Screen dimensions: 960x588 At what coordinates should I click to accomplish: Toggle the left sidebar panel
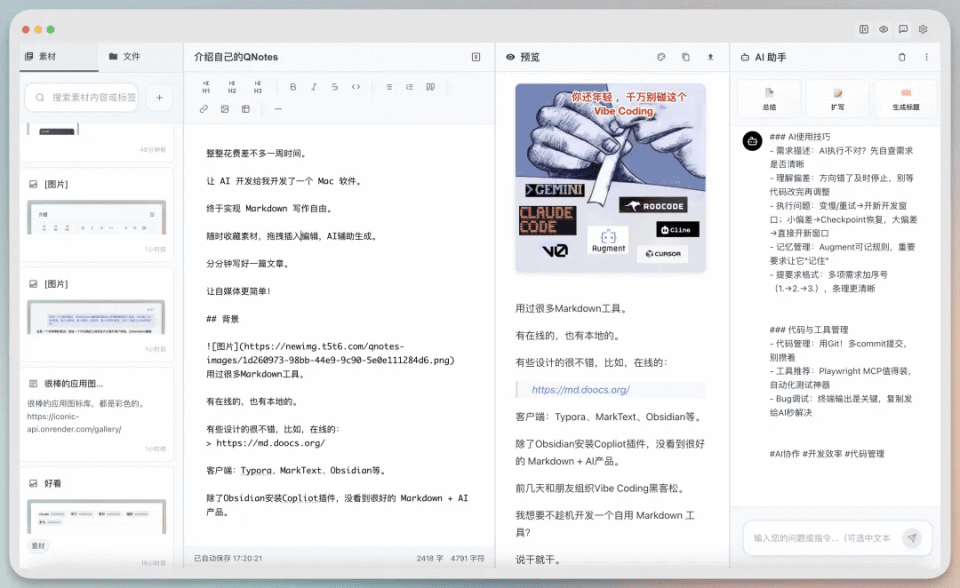pos(864,30)
